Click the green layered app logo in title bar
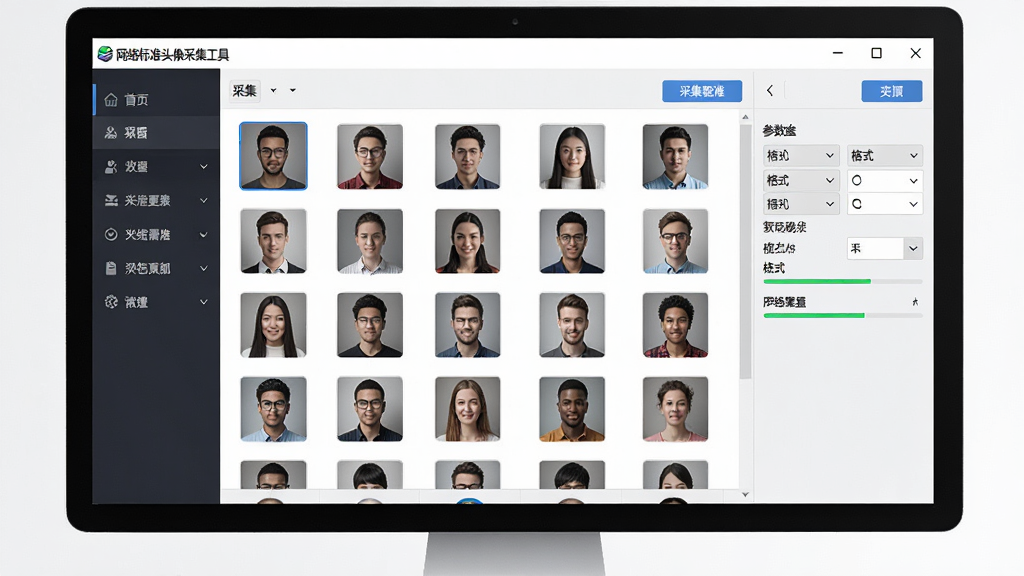The width and height of the screenshot is (1024, 576). 105,54
